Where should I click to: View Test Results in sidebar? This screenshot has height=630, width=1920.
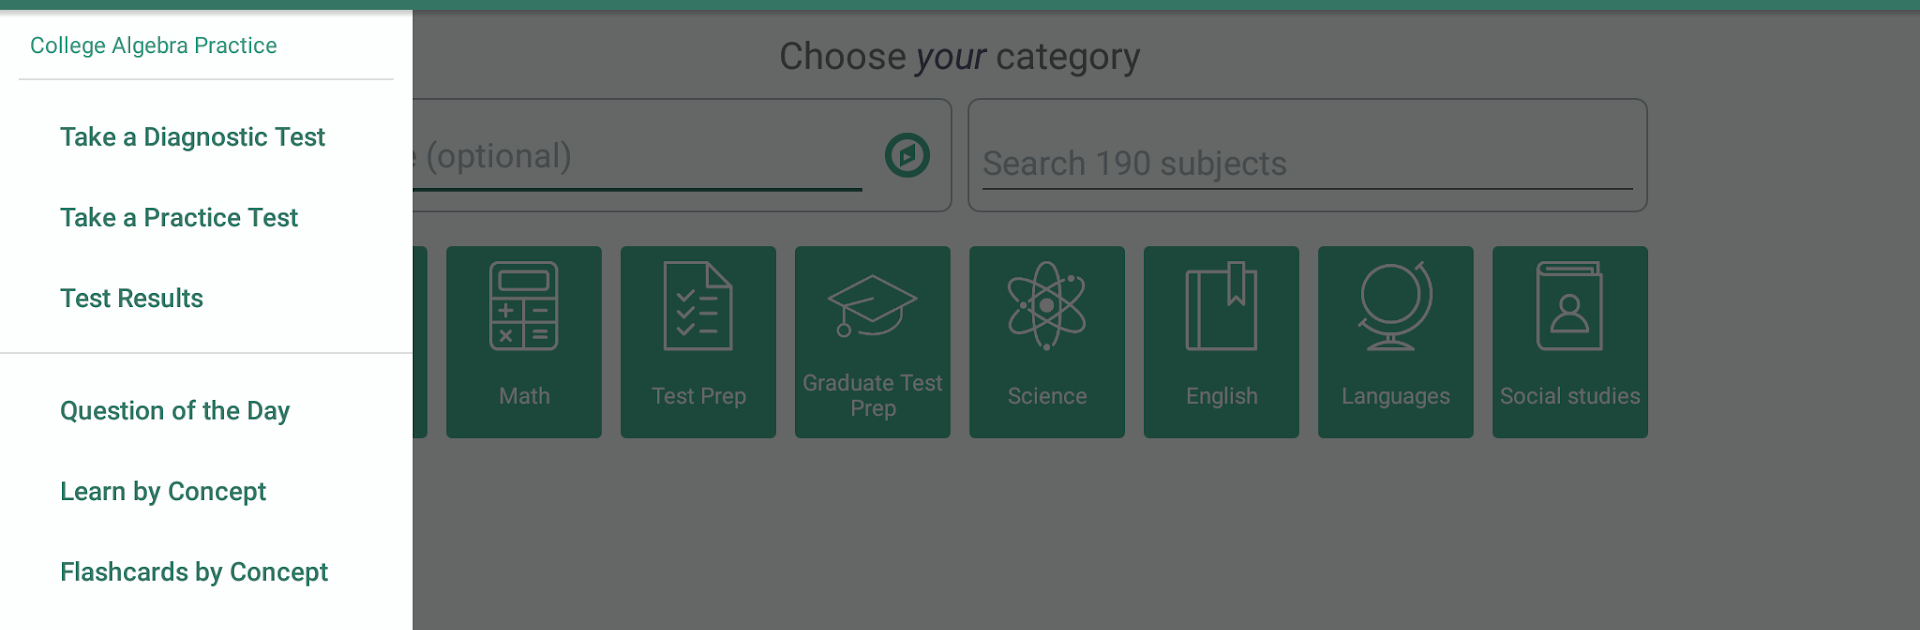(x=131, y=298)
